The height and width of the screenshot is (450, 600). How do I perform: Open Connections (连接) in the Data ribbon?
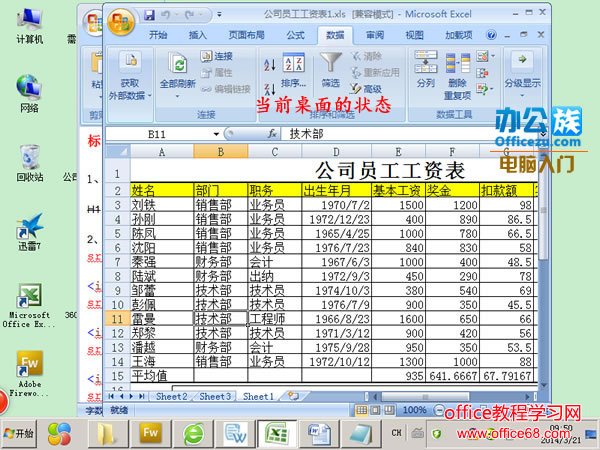(x=217, y=56)
